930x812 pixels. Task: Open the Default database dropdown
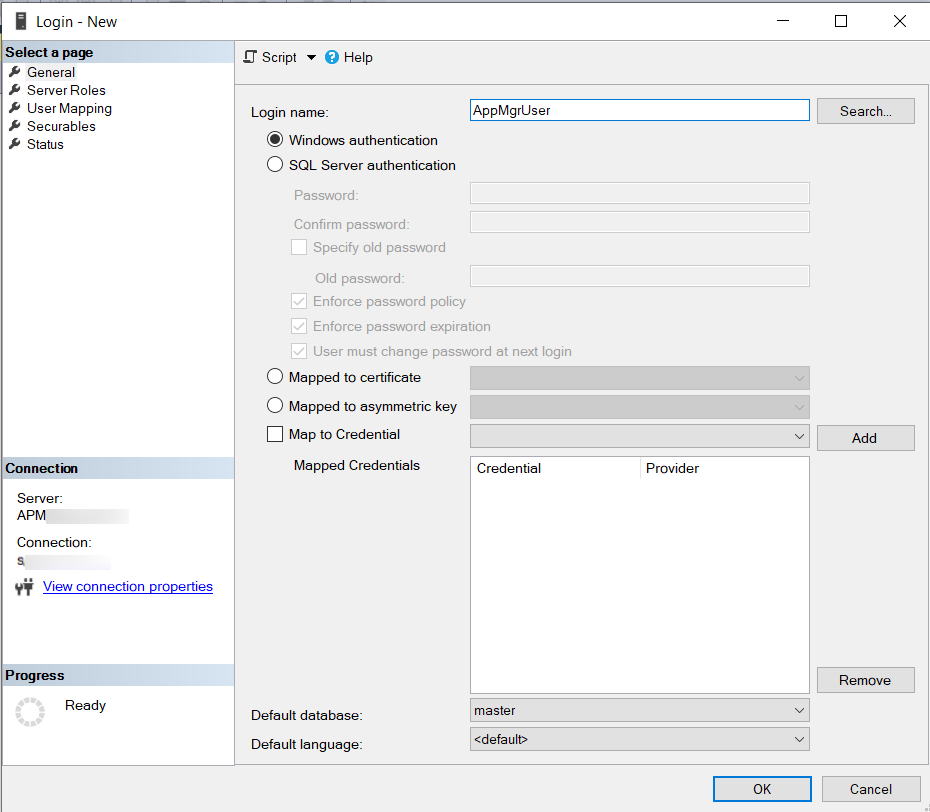tap(799, 710)
